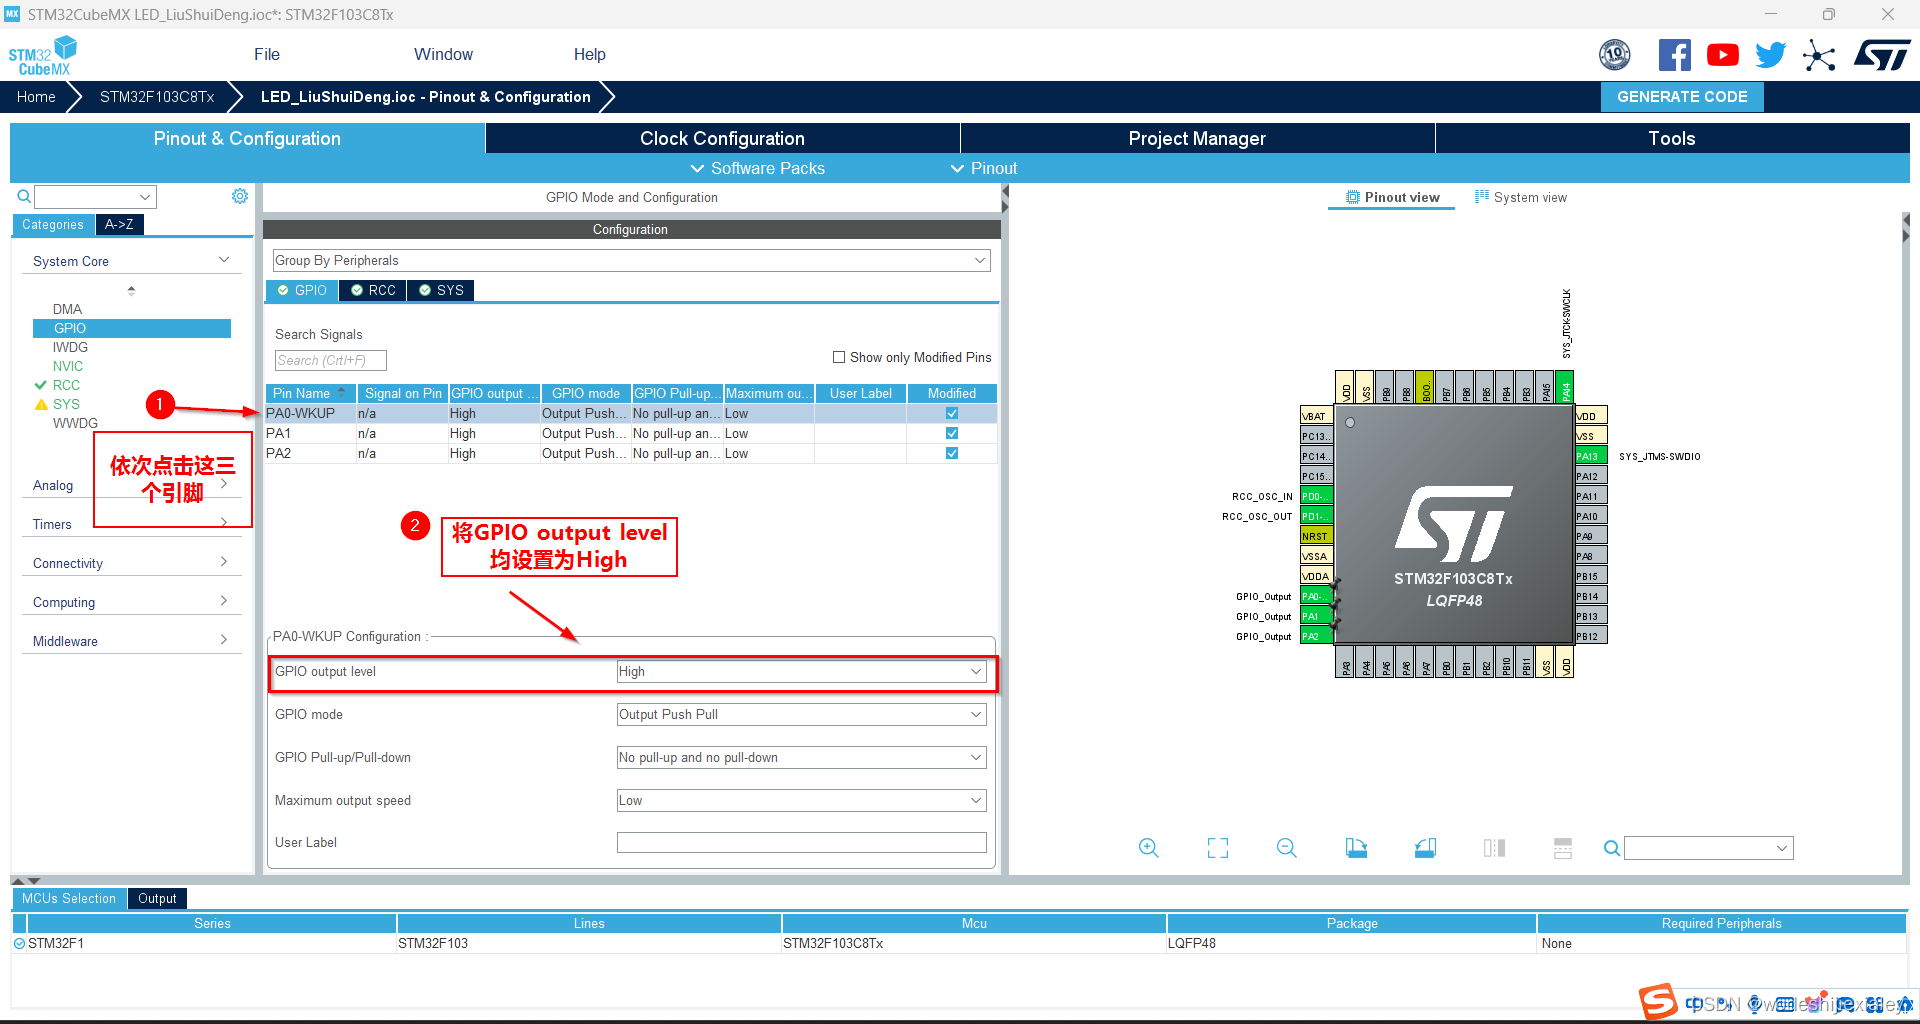Switch to A->Z category listing
Image resolution: width=1920 pixels, height=1024 pixels.
[x=119, y=224]
